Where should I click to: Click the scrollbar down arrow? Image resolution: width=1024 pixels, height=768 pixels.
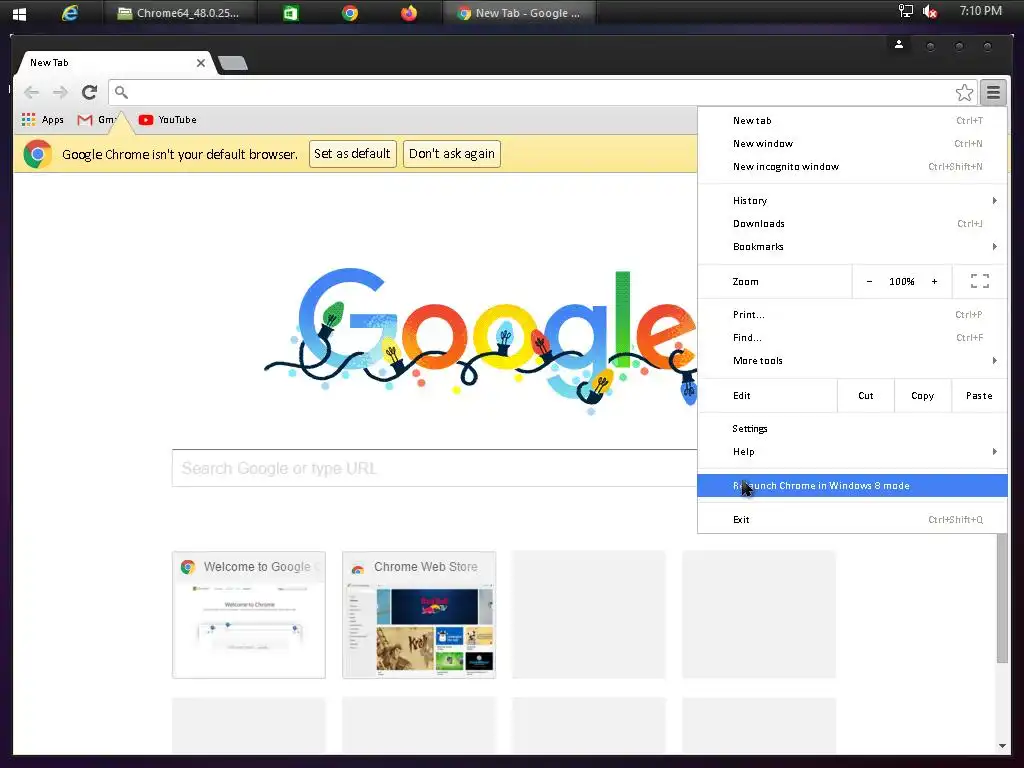point(1002,746)
